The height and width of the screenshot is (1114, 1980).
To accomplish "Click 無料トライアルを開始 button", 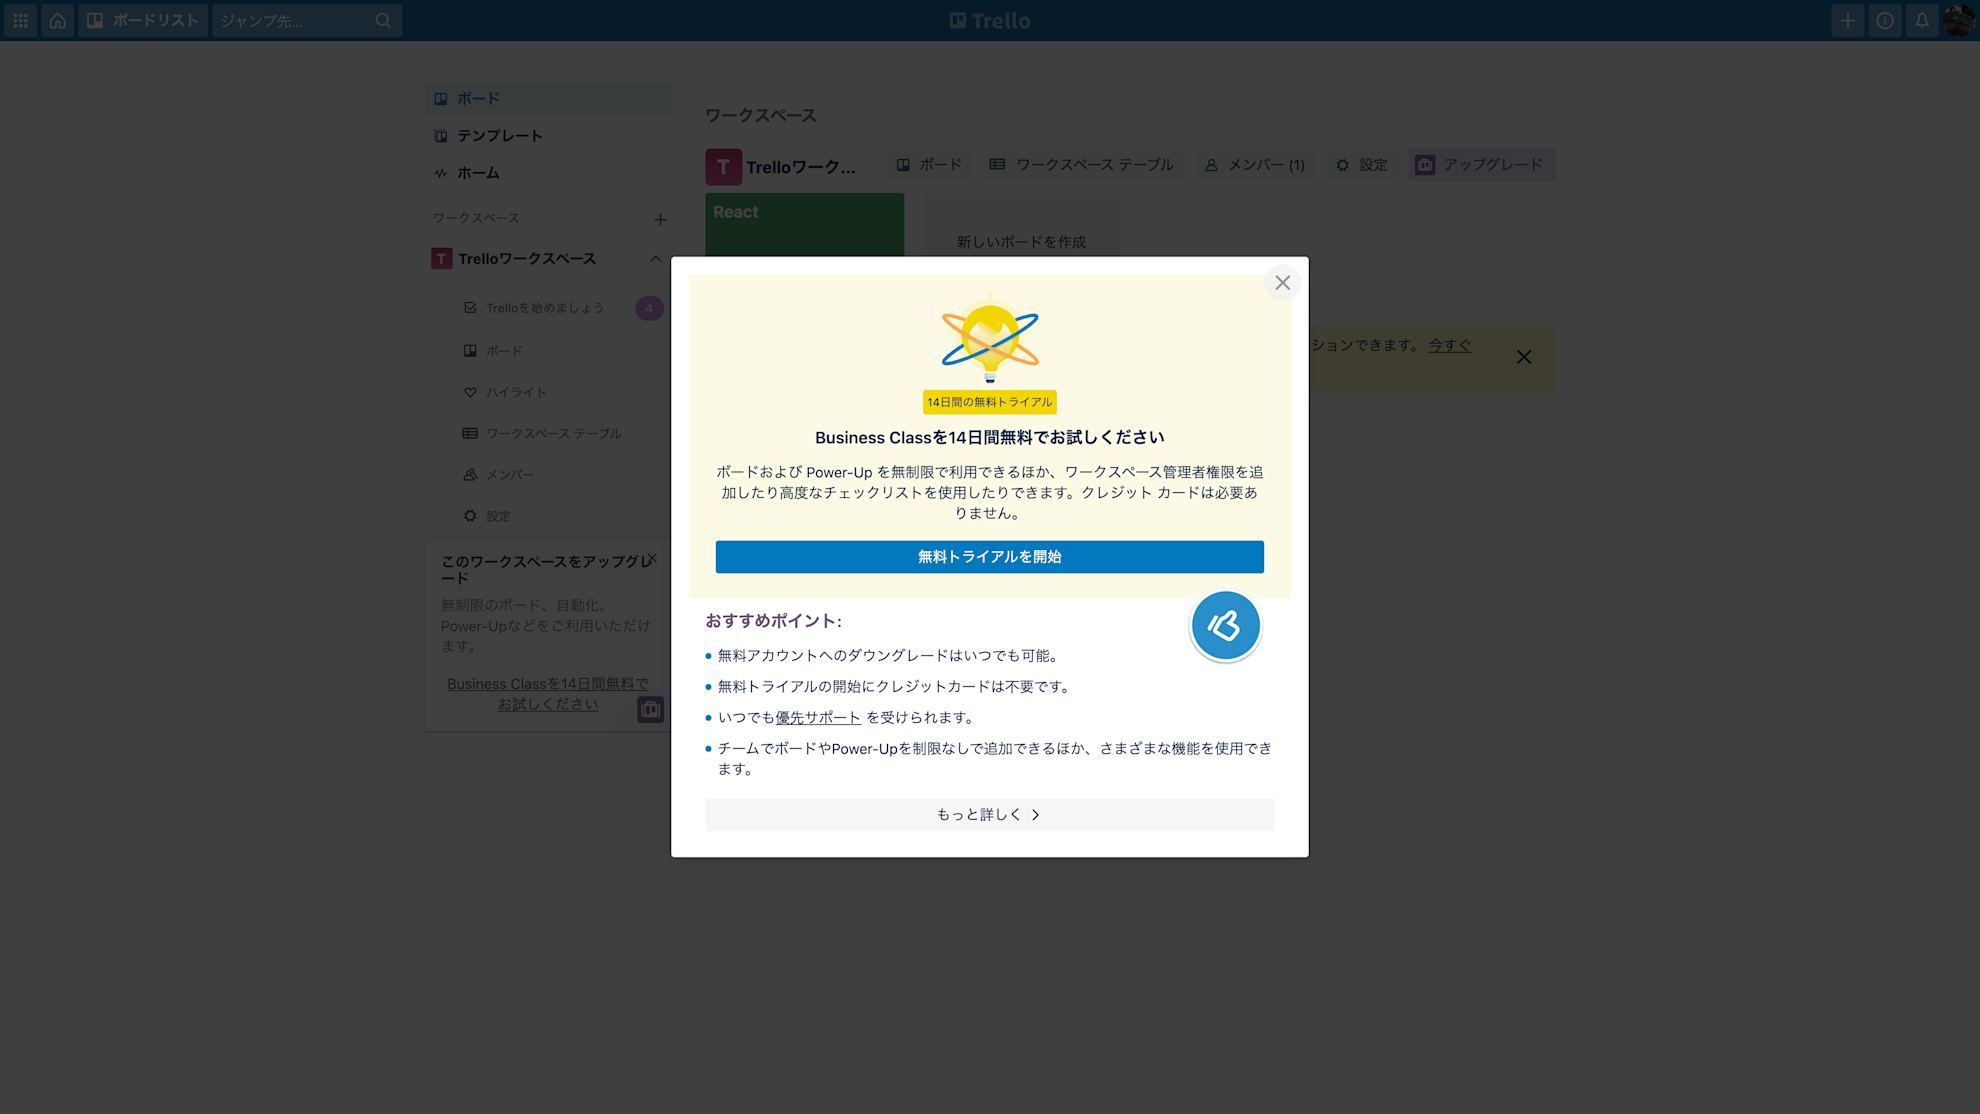I will [990, 557].
